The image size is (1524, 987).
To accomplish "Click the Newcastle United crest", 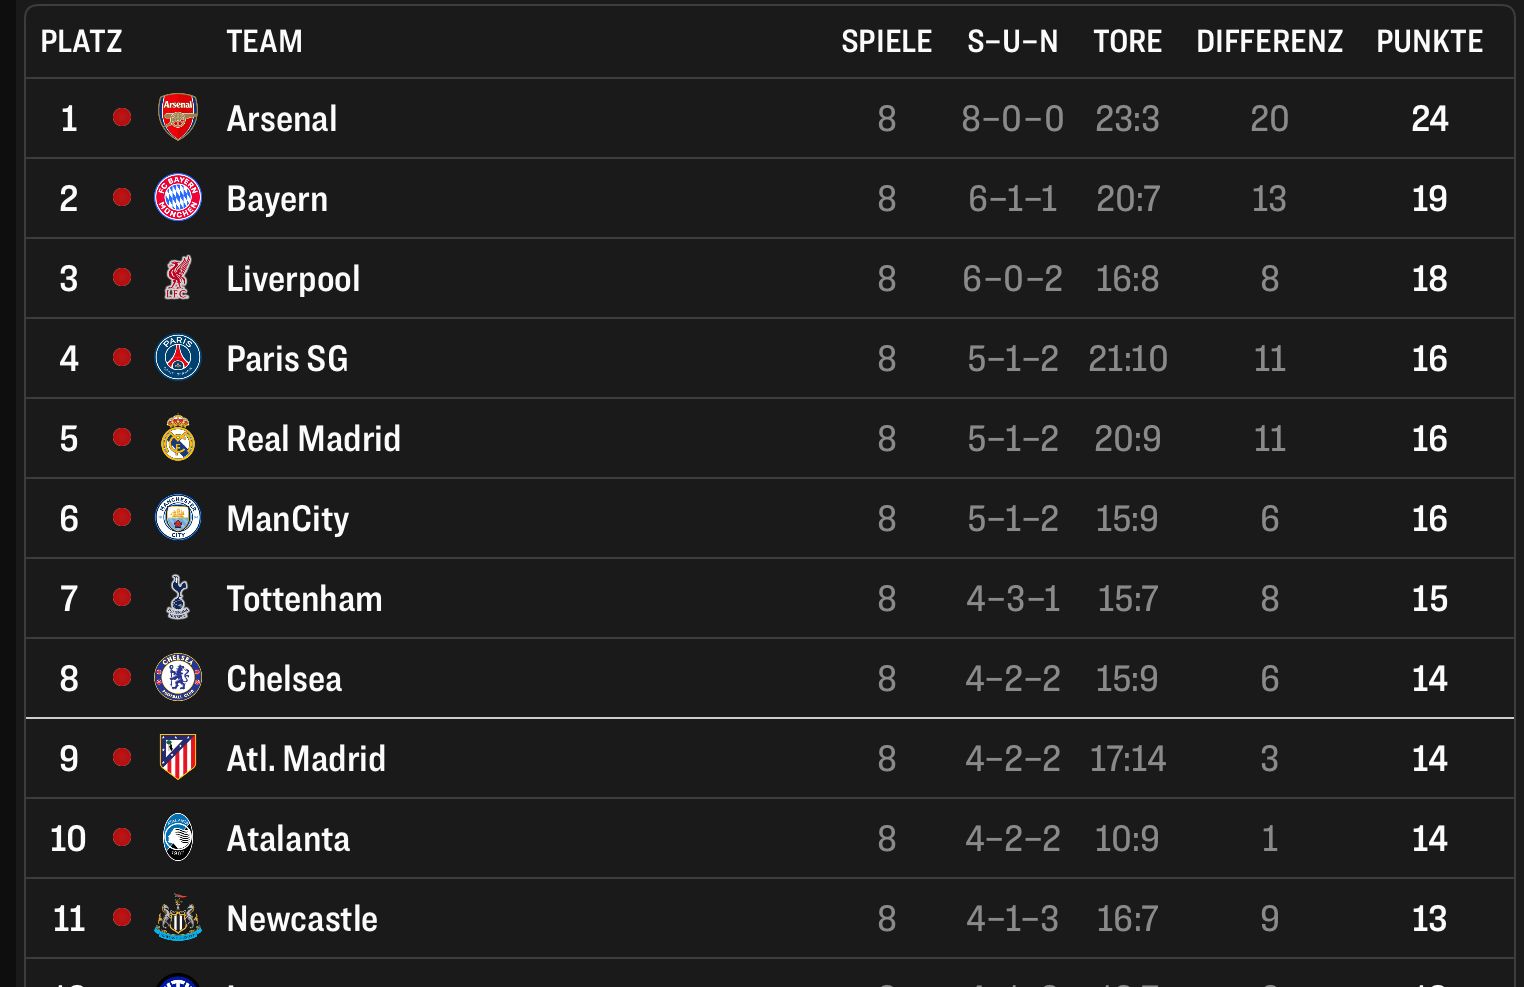I will coord(178,918).
